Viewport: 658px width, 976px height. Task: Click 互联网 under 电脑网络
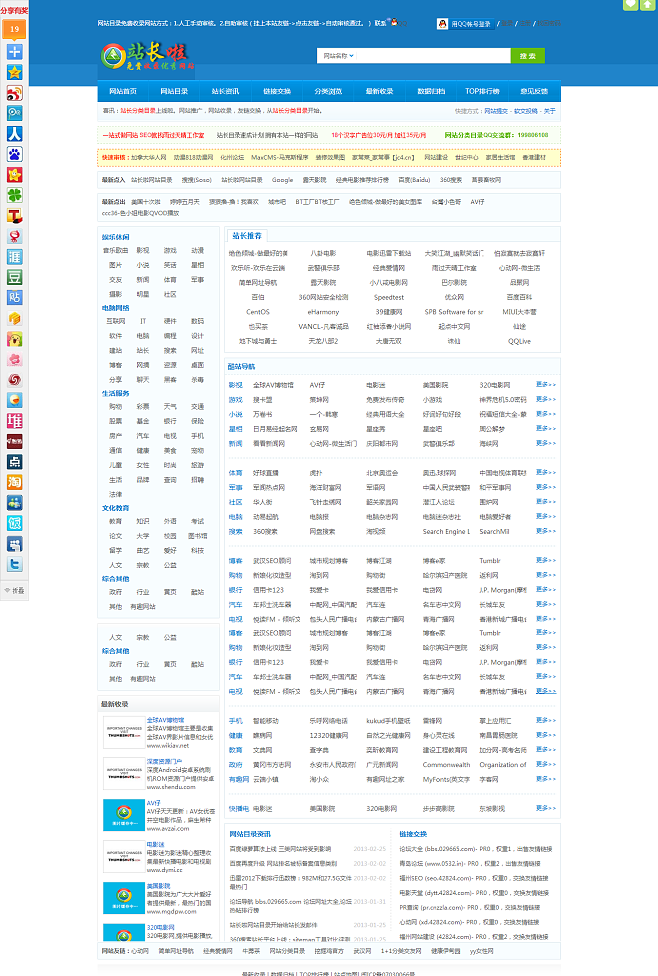[115, 321]
